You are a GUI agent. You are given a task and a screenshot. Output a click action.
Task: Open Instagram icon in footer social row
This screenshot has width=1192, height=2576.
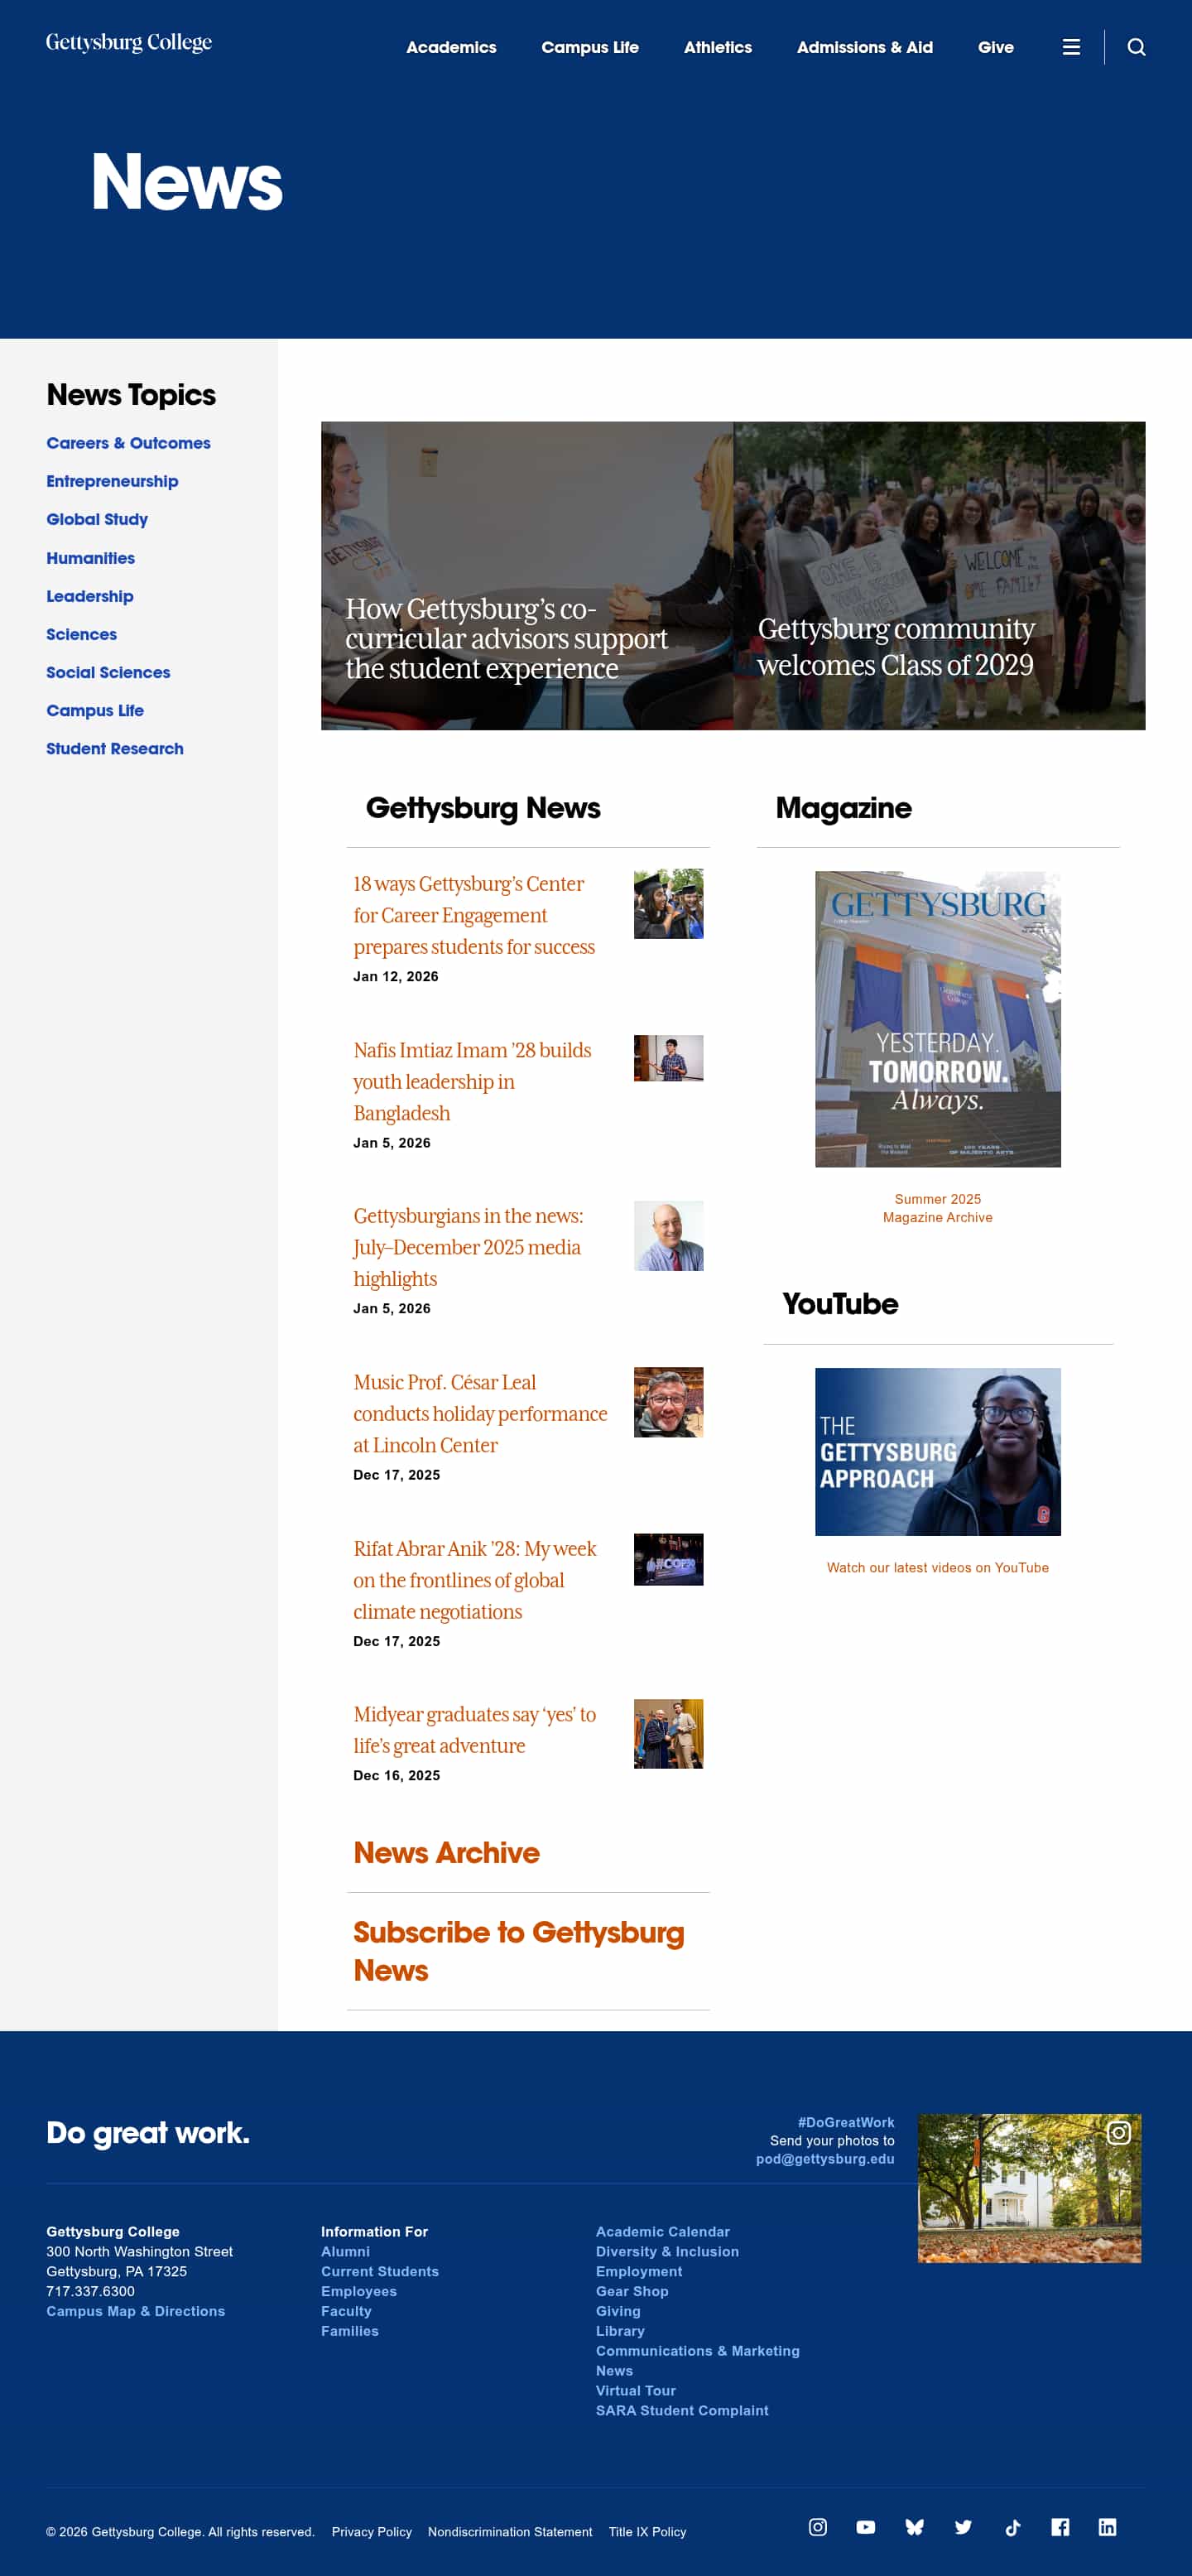click(817, 2527)
